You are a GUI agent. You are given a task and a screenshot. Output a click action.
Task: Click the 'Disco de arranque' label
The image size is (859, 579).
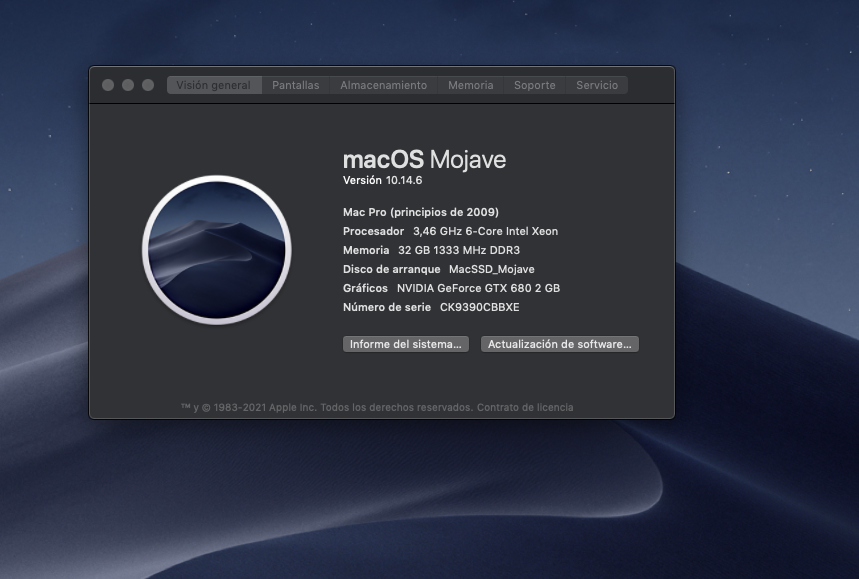392,269
